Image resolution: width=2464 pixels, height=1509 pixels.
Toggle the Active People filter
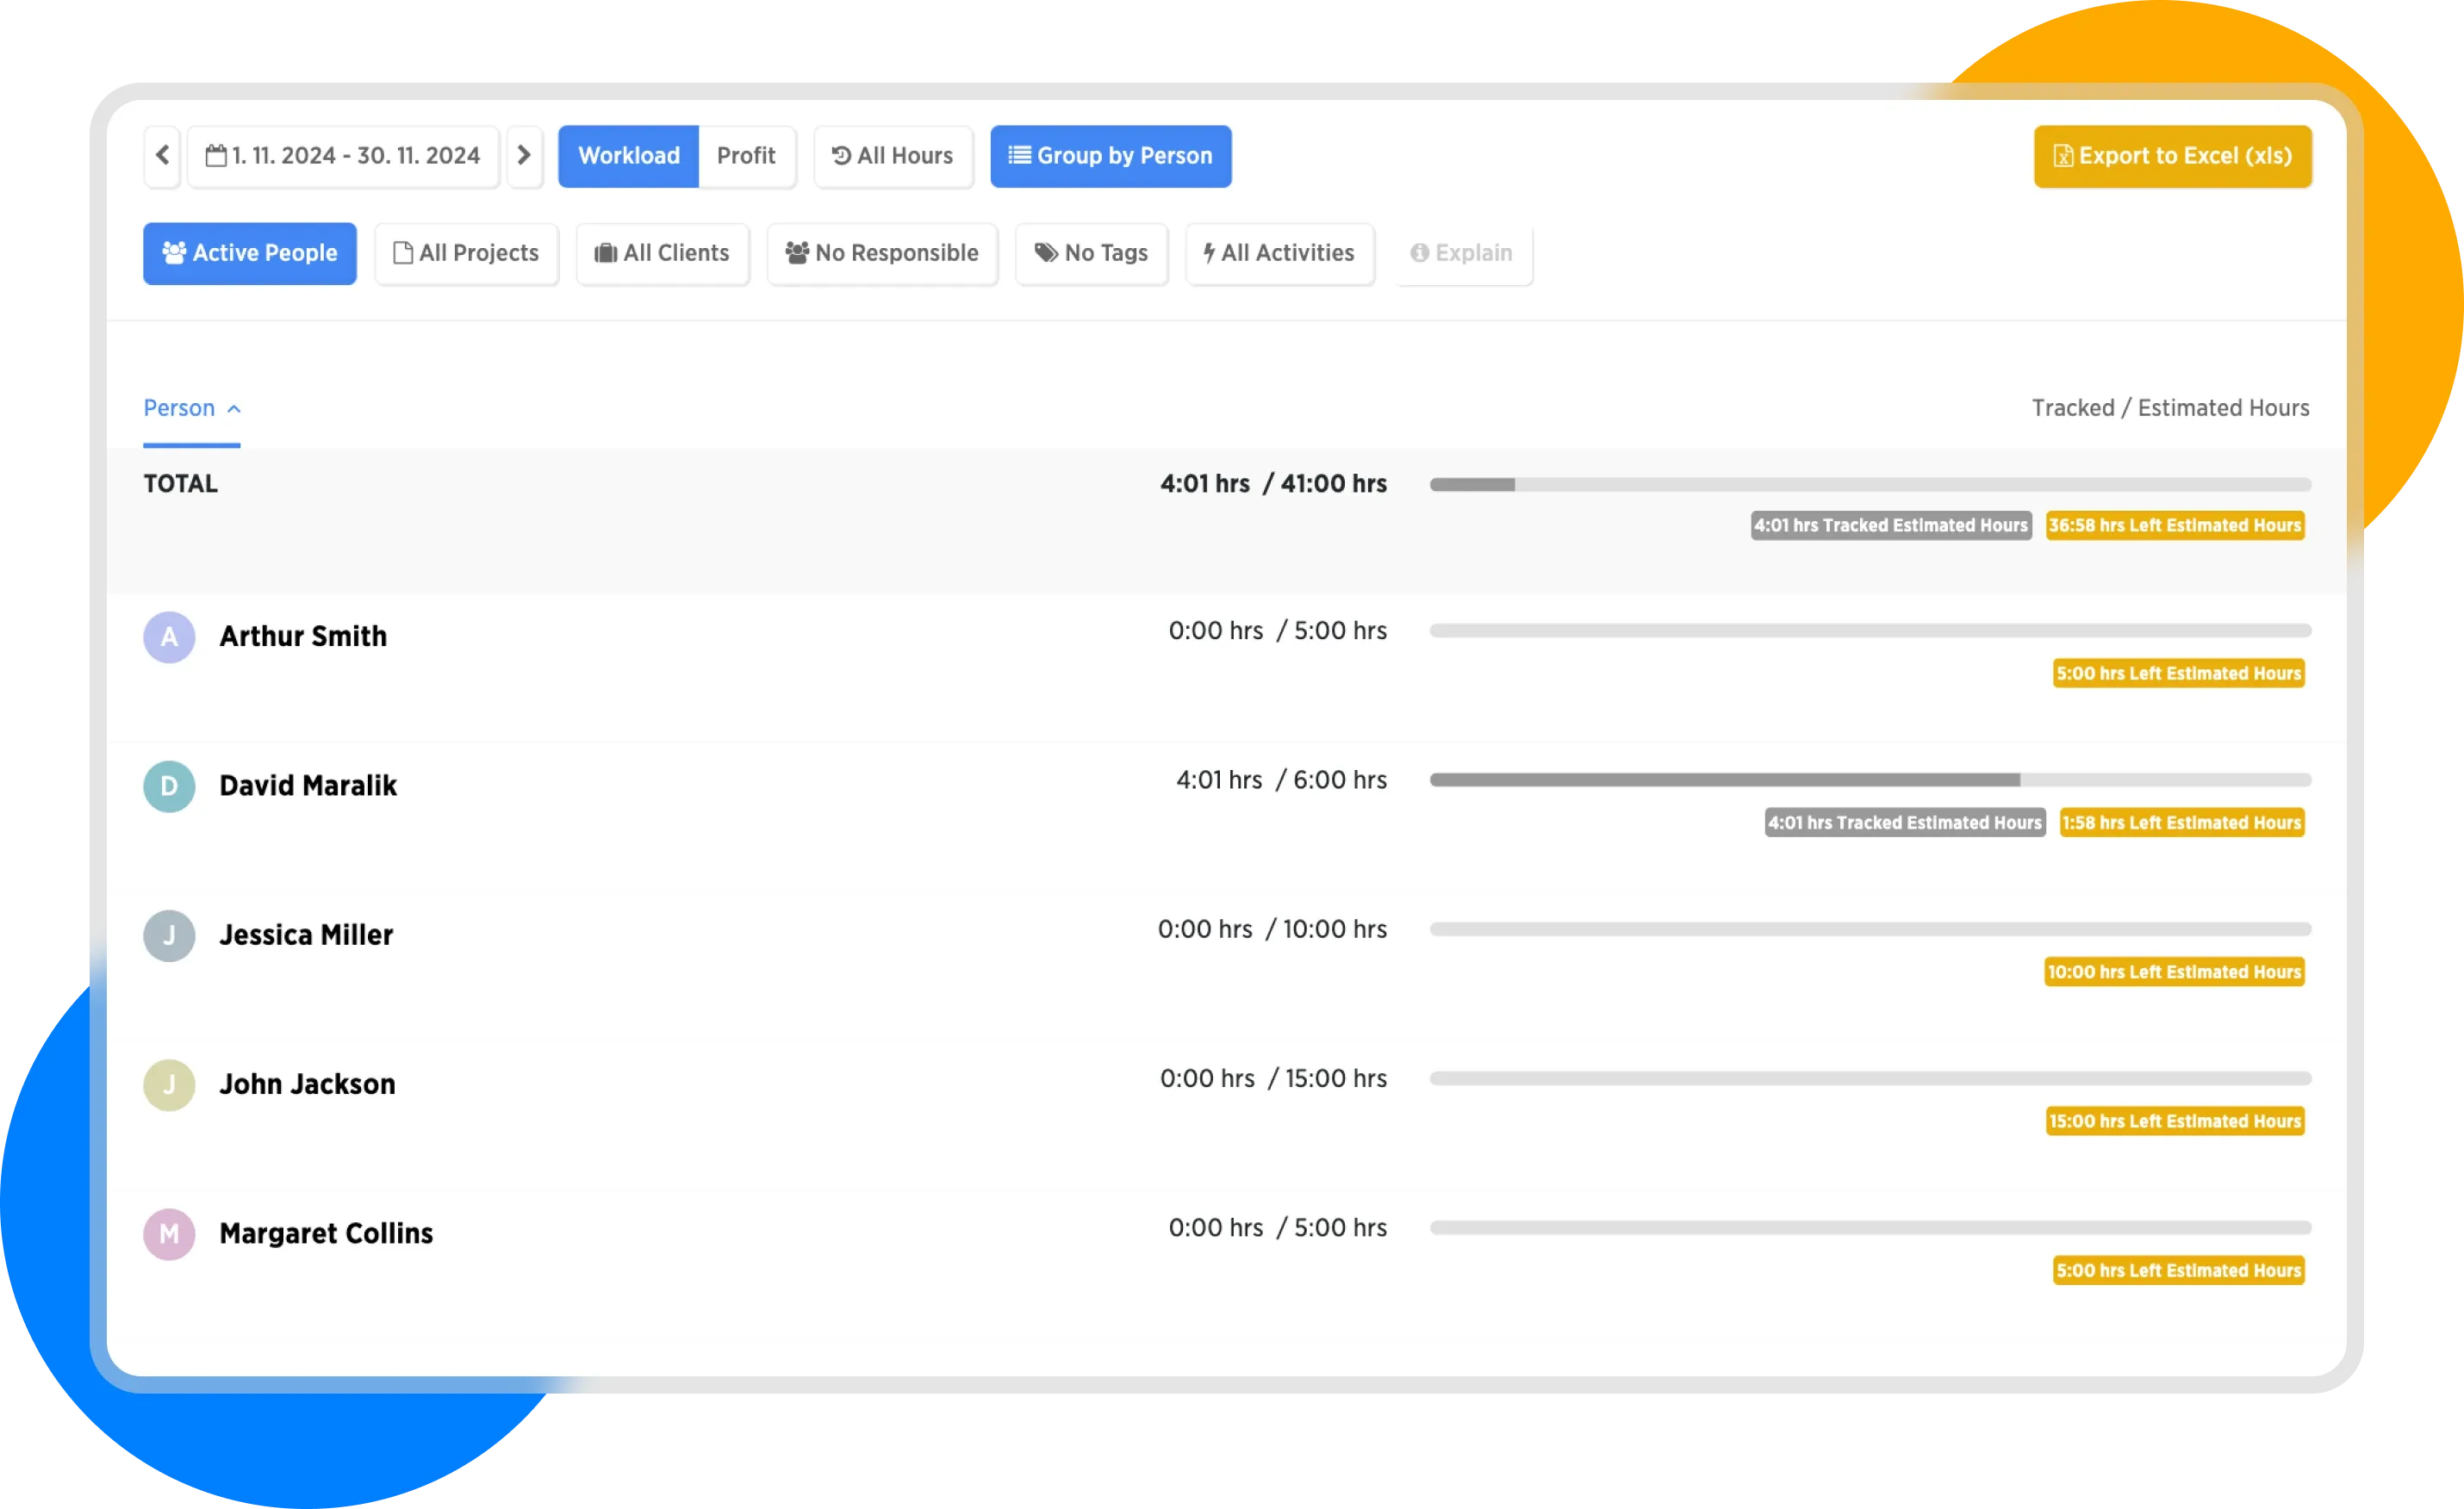point(250,253)
